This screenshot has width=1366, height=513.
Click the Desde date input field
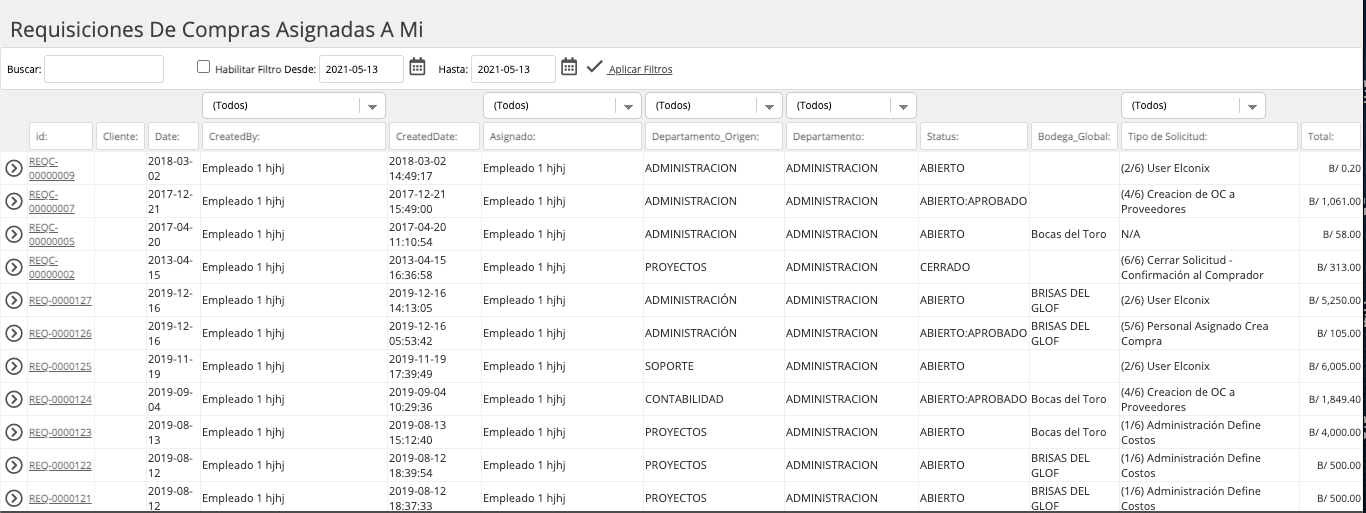[361, 69]
